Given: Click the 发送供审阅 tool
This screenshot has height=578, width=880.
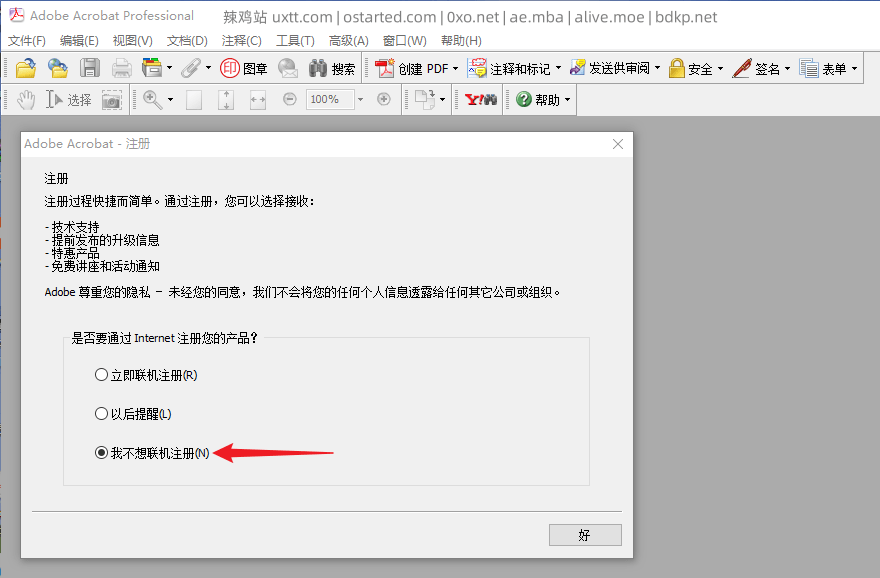Looking at the screenshot, I should 609,68.
